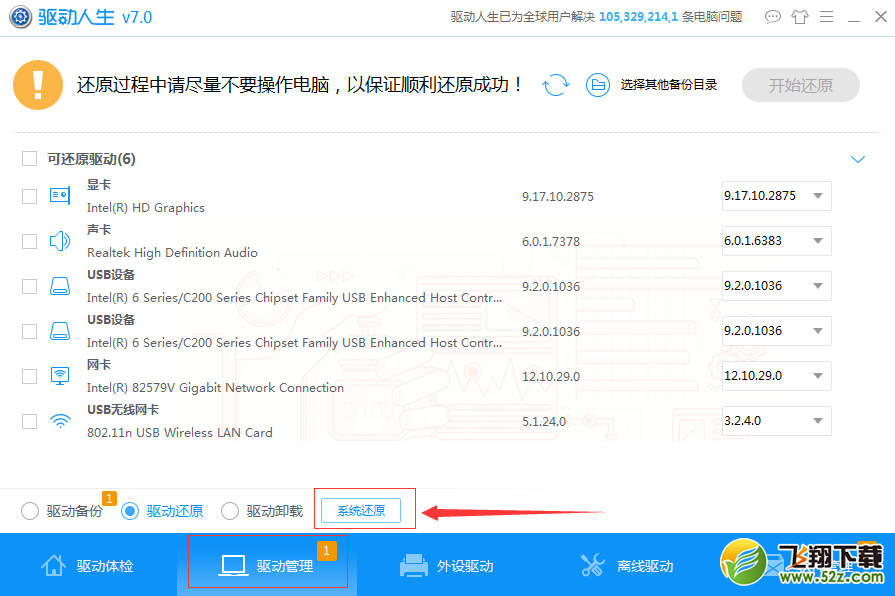
Task: Switch to the 外设驱动 tab
Action: pyautogui.click(x=447, y=565)
